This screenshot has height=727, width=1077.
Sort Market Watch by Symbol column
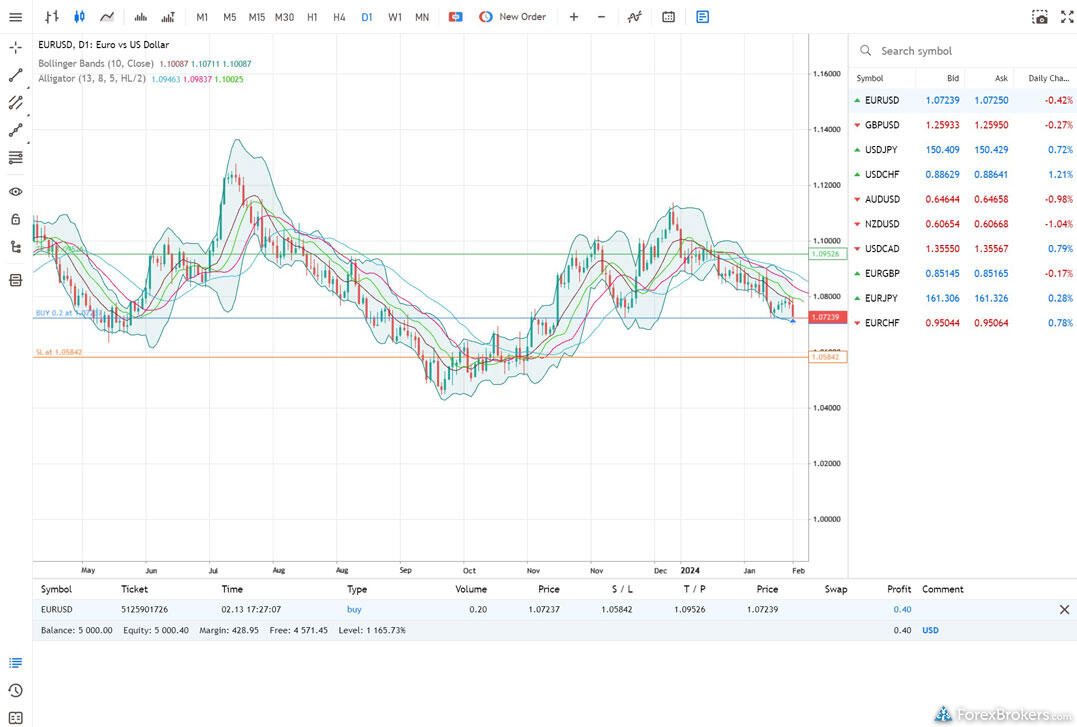(870, 78)
